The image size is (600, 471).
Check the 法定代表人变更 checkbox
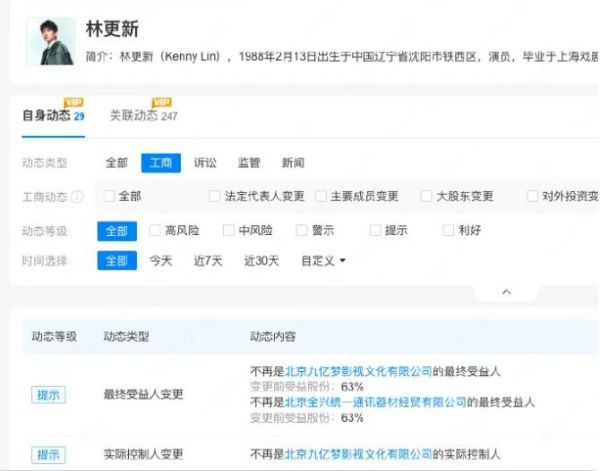(215, 196)
